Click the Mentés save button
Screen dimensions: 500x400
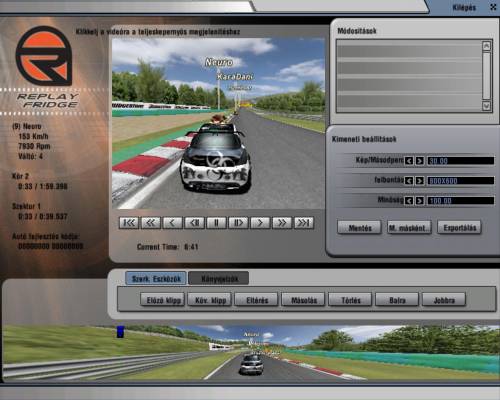[x=359, y=228]
